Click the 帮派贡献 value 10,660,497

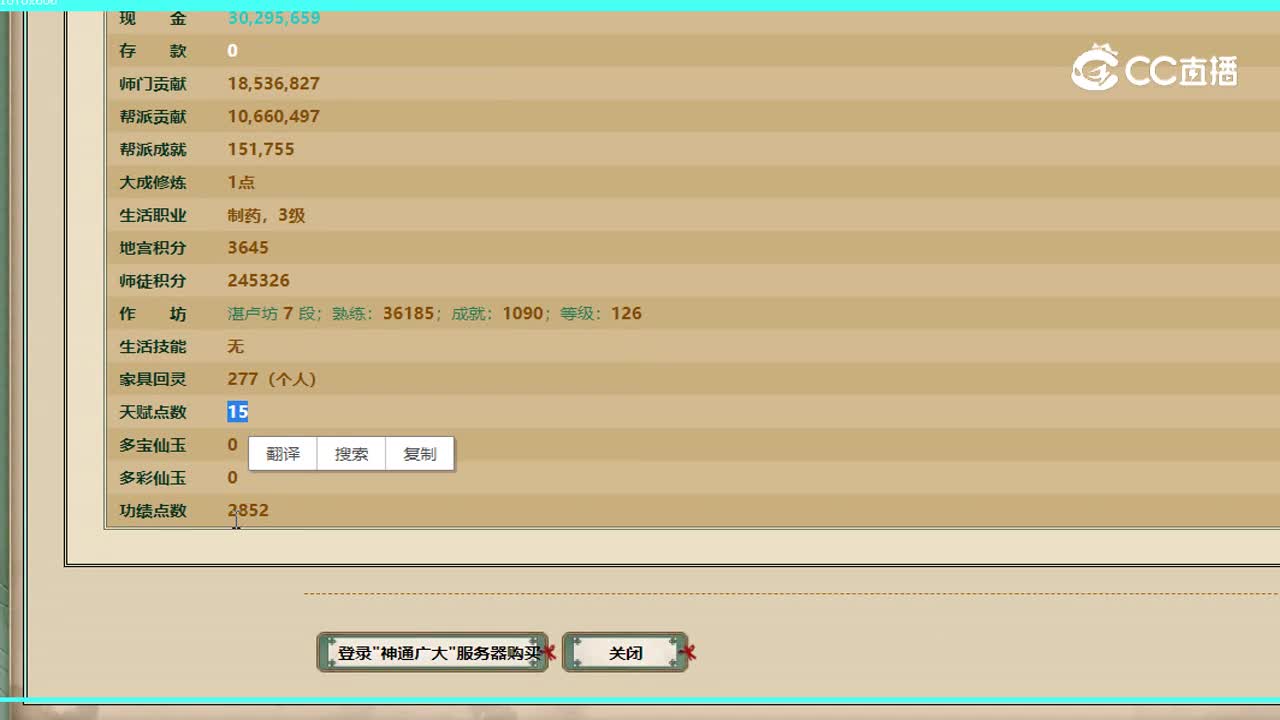274,117
